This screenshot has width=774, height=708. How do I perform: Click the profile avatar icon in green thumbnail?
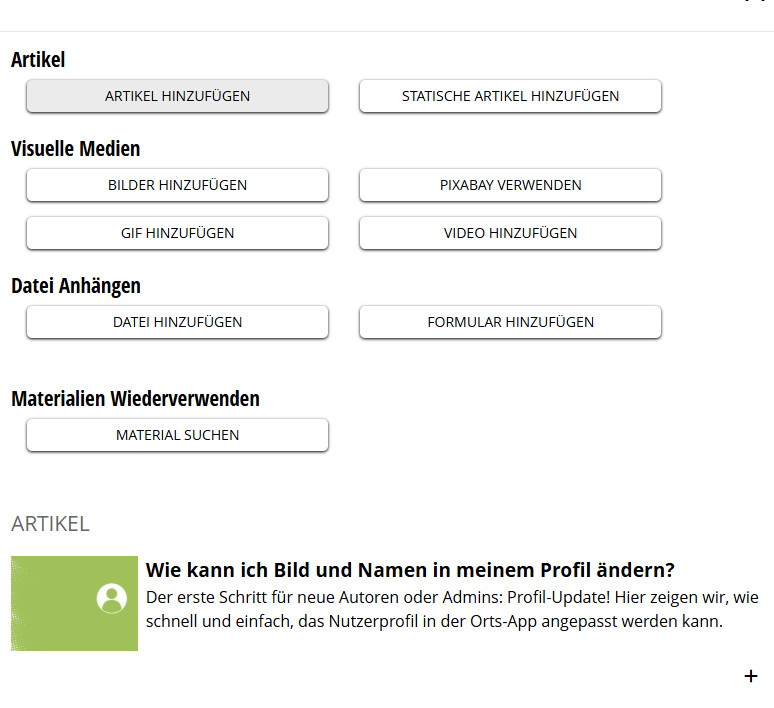(x=111, y=599)
